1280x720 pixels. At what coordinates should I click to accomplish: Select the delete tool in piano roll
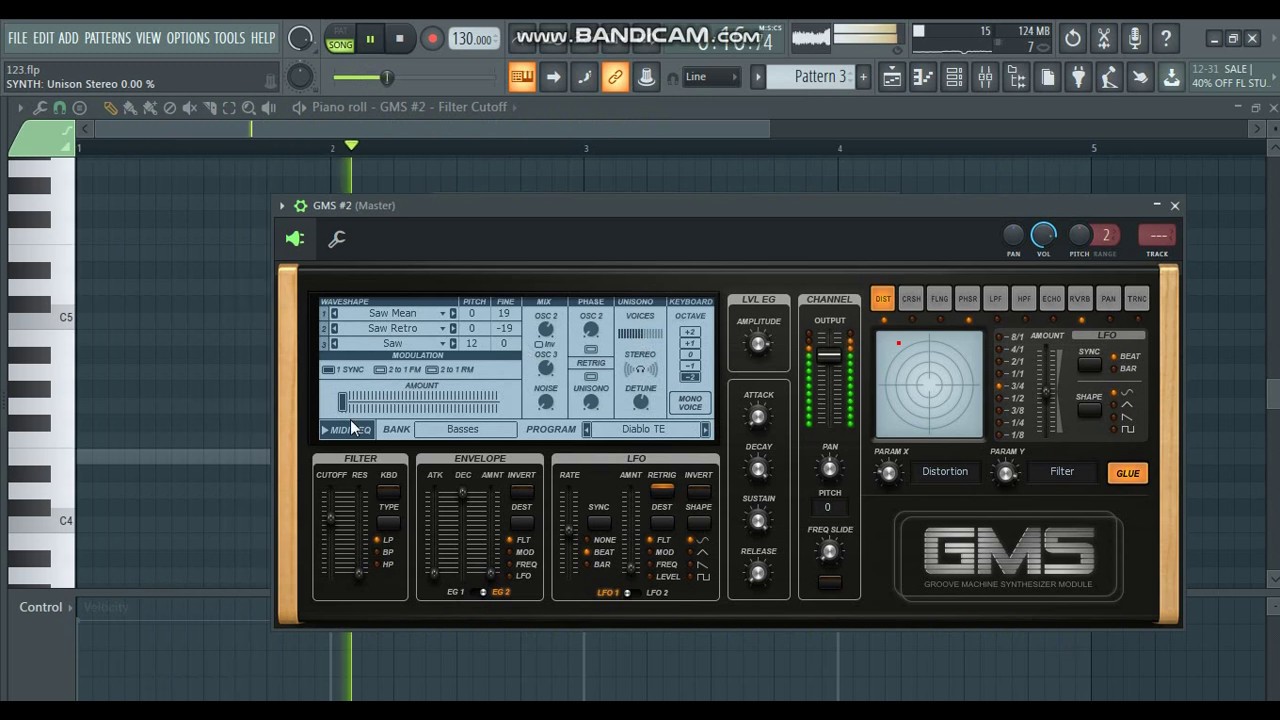pos(170,107)
